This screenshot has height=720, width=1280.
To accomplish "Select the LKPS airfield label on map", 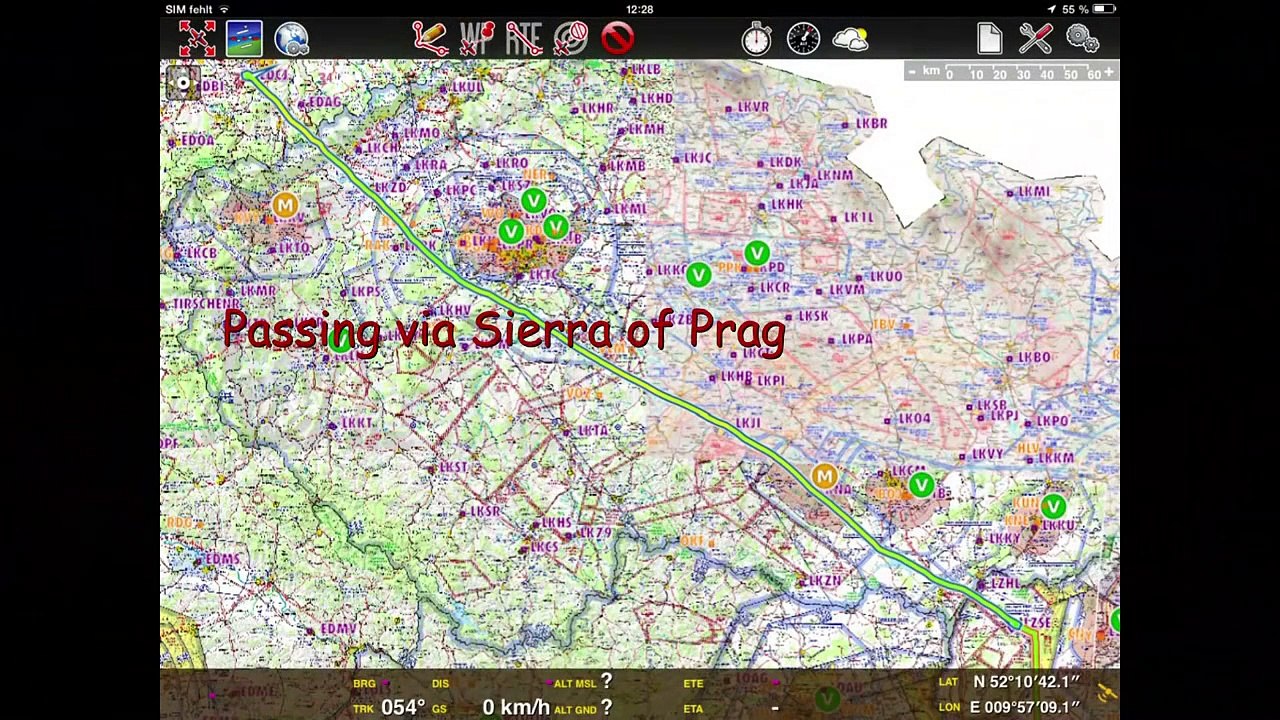I will (x=366, y=291).
